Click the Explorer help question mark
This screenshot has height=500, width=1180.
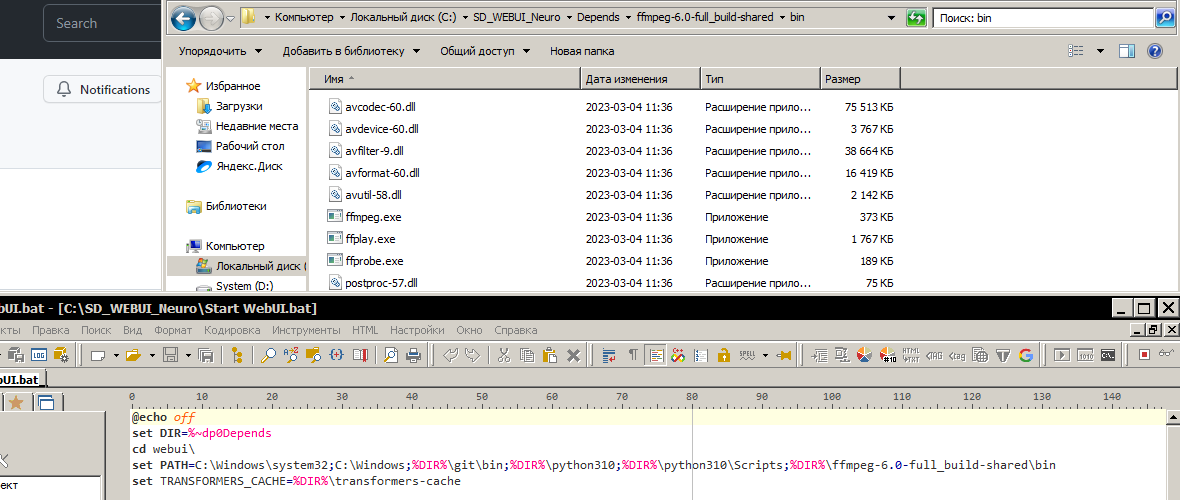[x=1154, y=51]
